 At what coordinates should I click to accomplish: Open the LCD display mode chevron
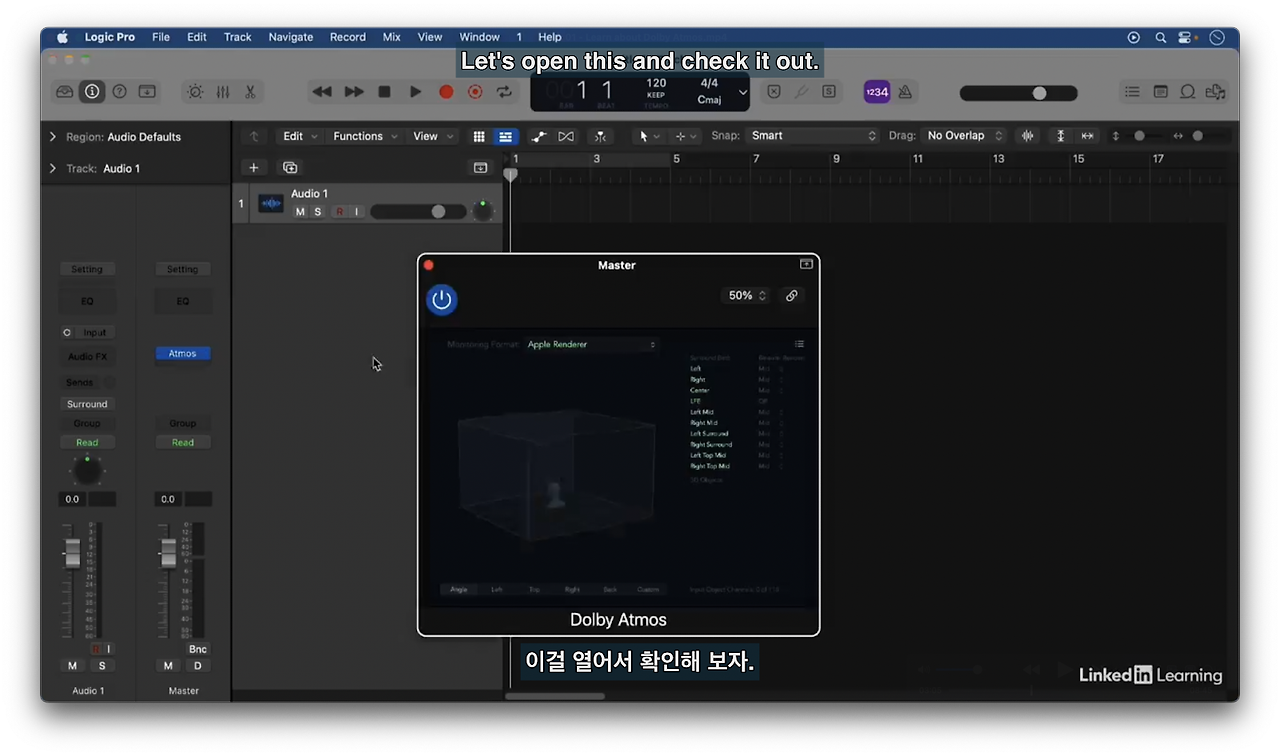click(743, 92)
